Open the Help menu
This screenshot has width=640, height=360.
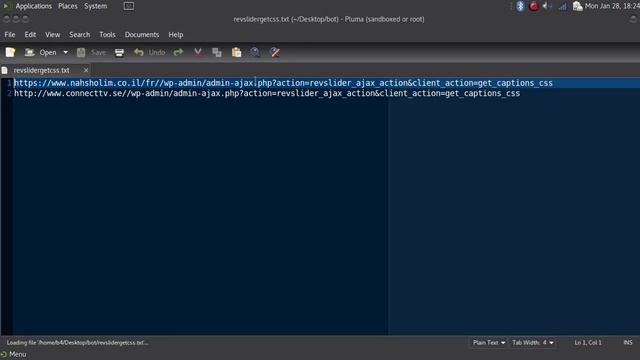coord(176,35)
